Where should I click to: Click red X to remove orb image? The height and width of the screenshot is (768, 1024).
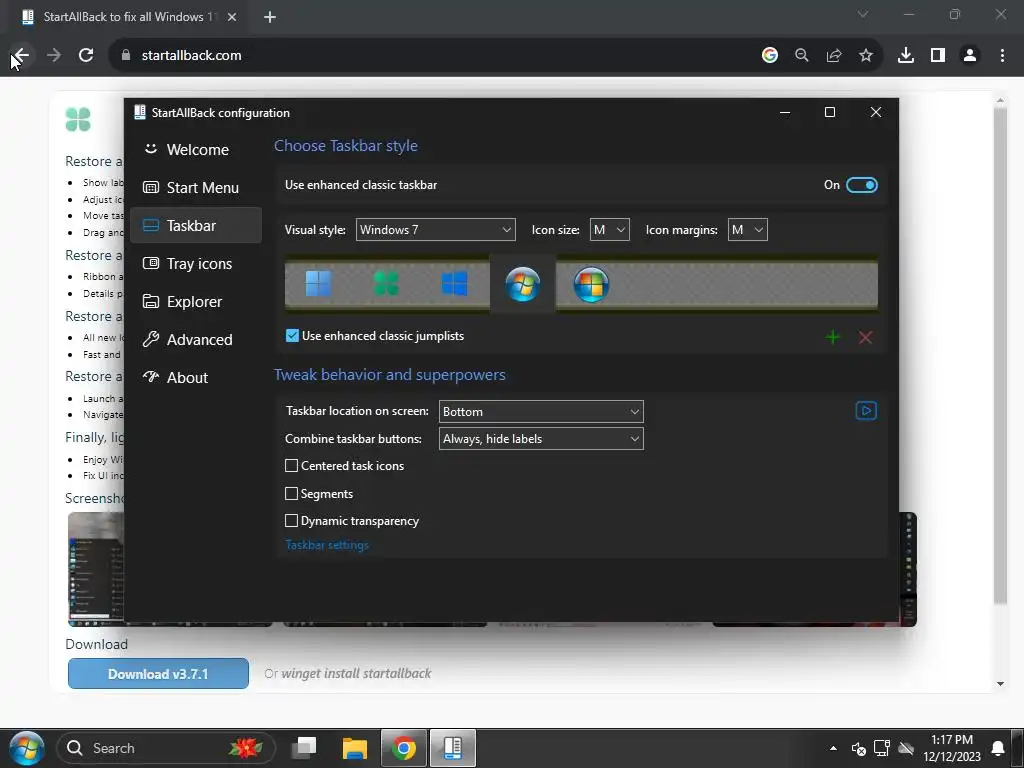[865, 338]
